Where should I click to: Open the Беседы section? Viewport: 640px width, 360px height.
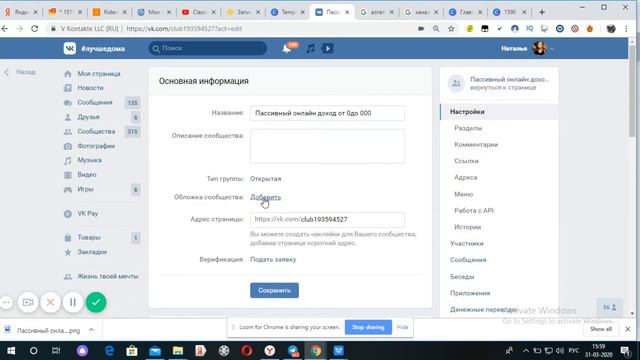[462, 277]
